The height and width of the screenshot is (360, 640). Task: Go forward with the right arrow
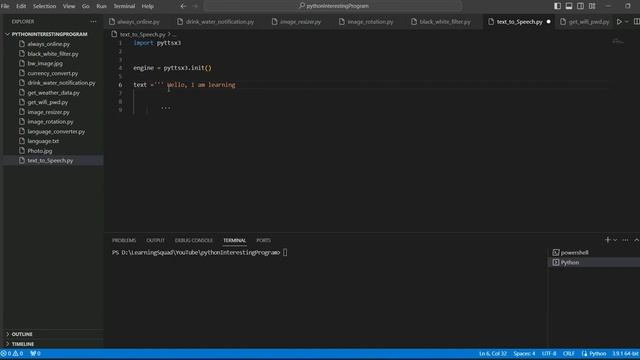195,6
